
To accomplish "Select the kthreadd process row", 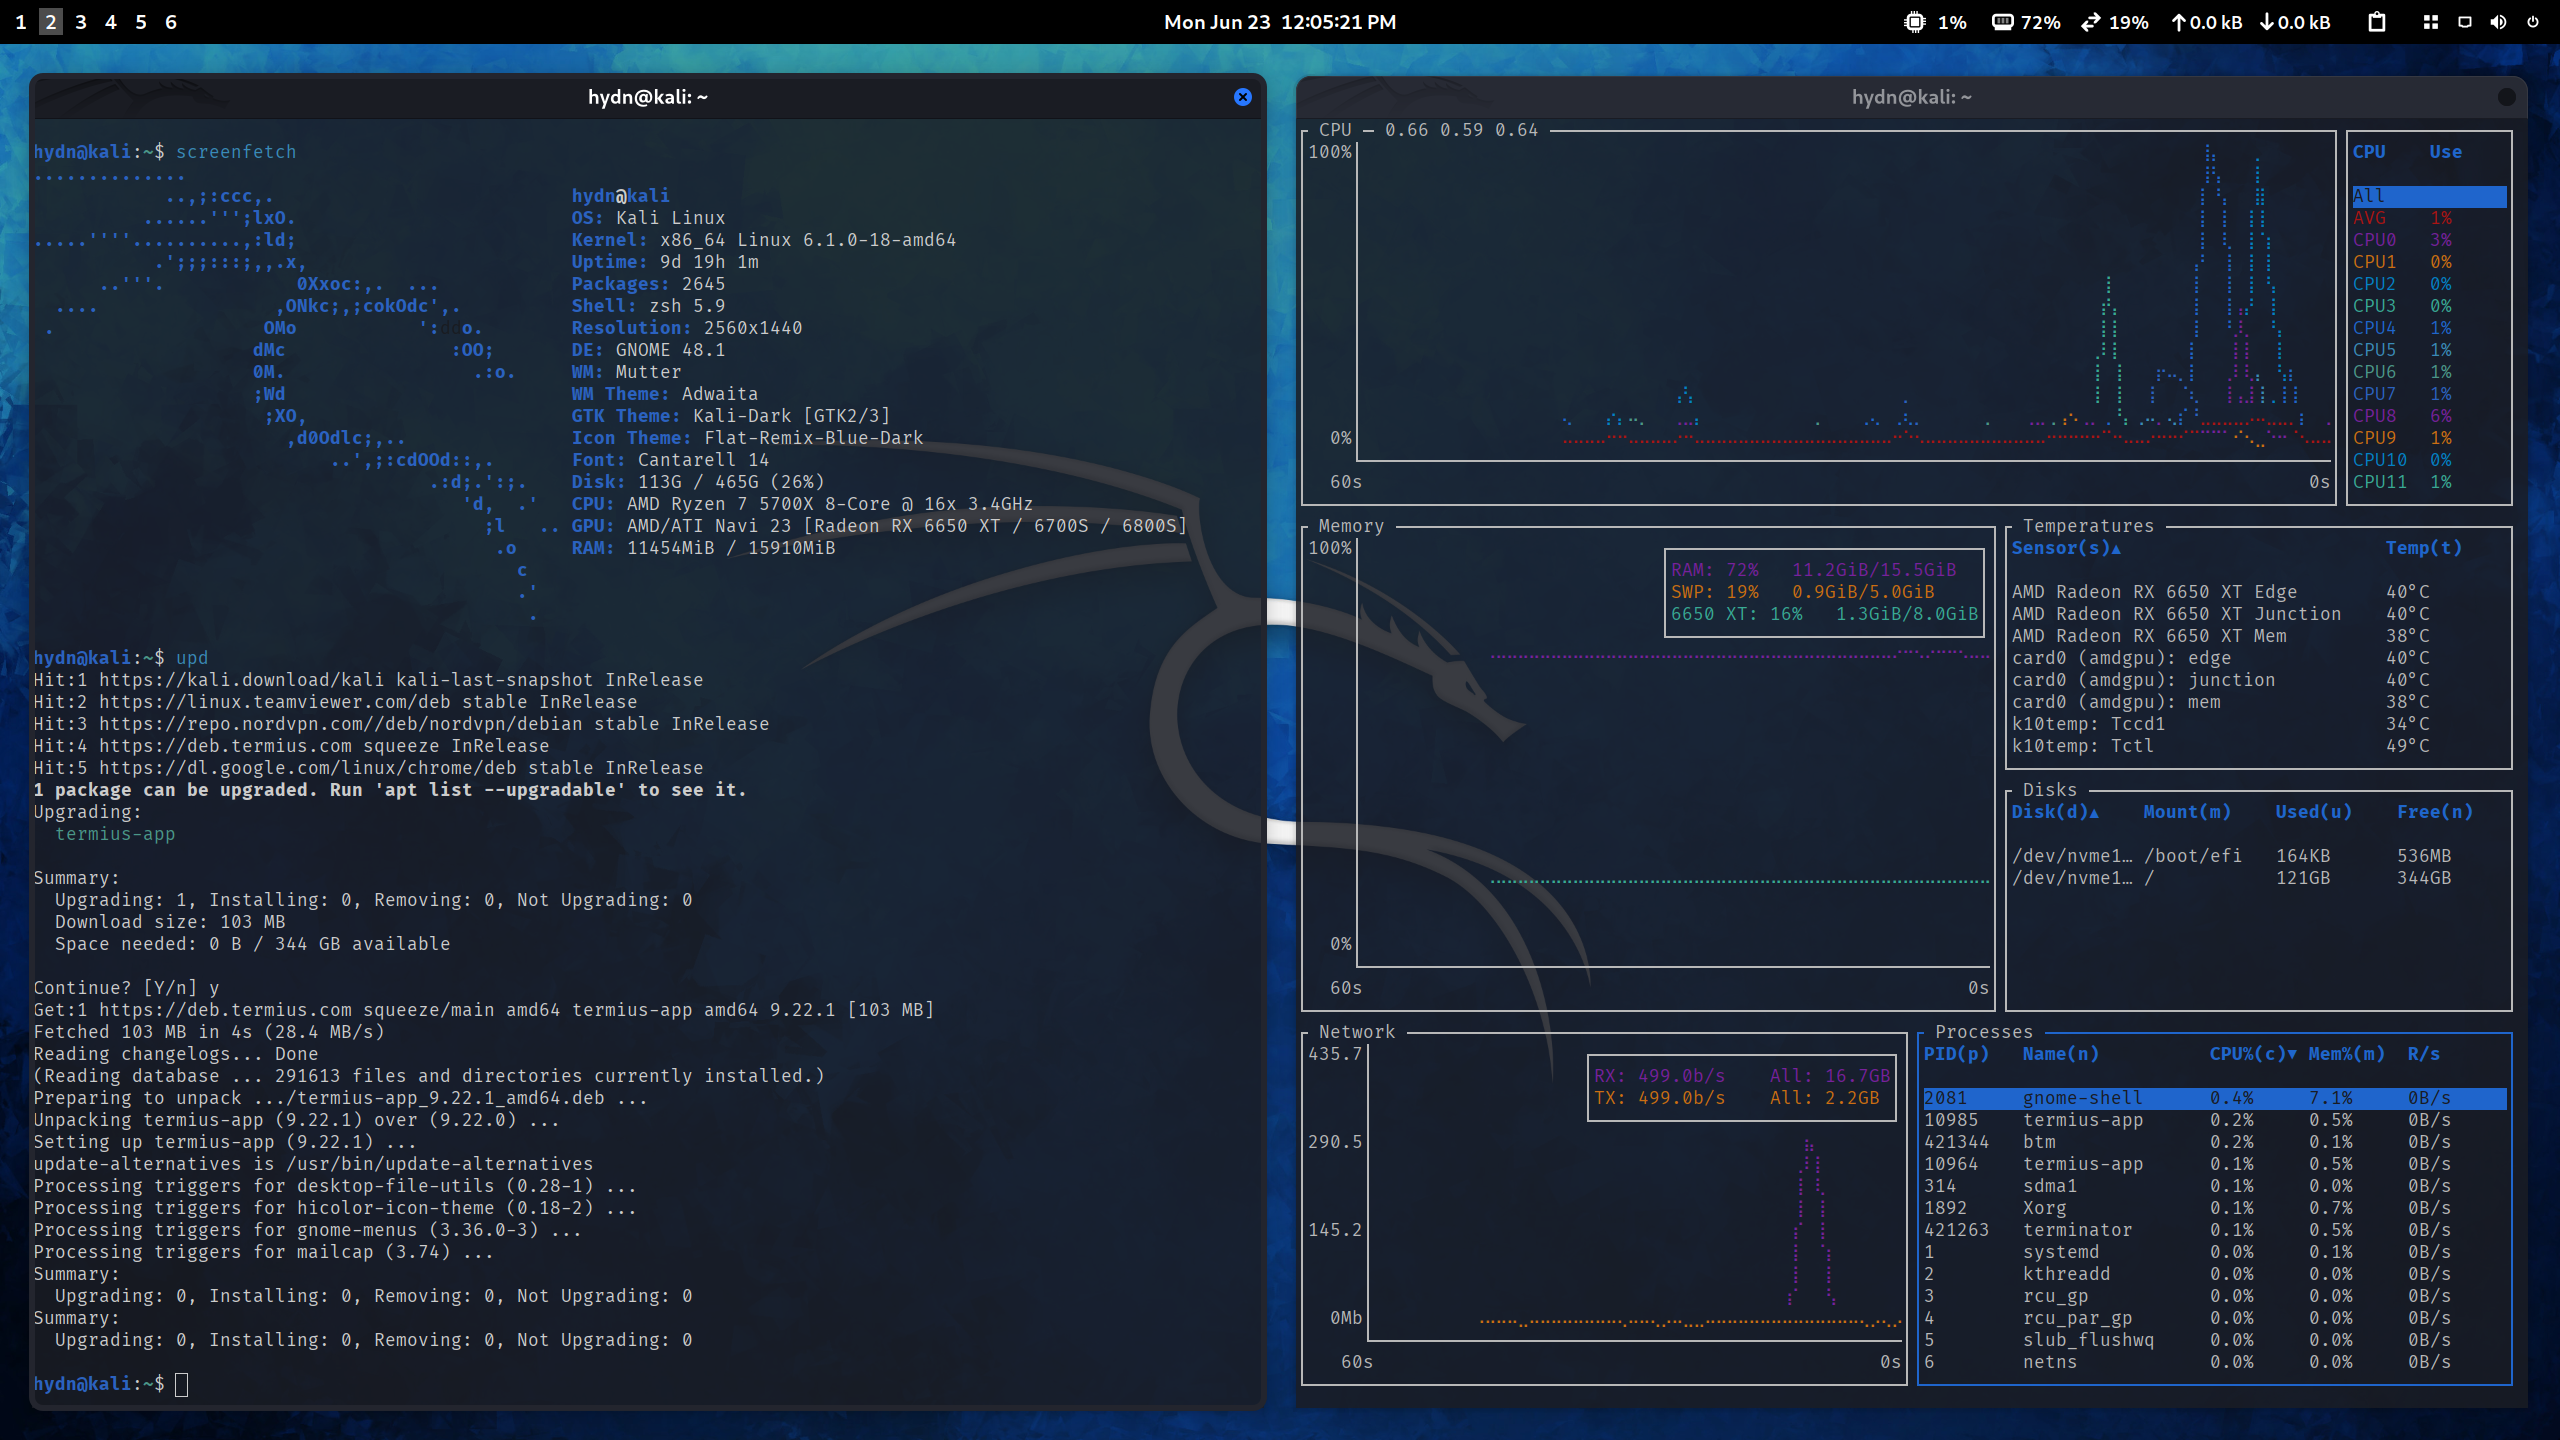I will (2215, 1274).
